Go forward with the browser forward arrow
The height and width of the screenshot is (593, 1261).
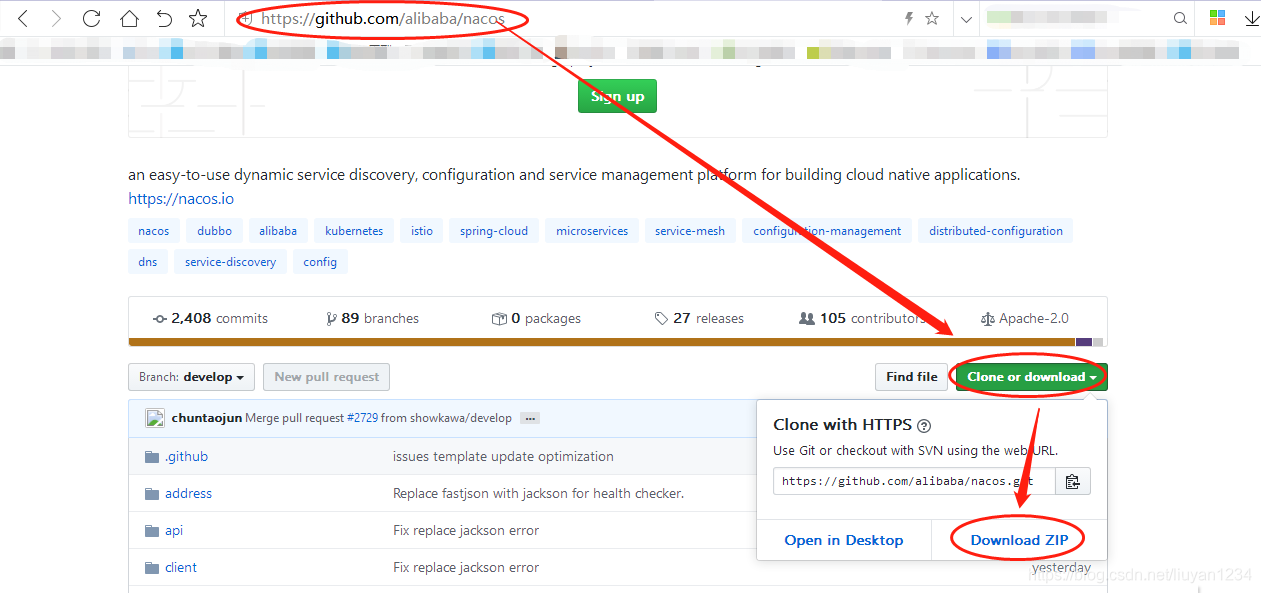click(x=56, y=18)
